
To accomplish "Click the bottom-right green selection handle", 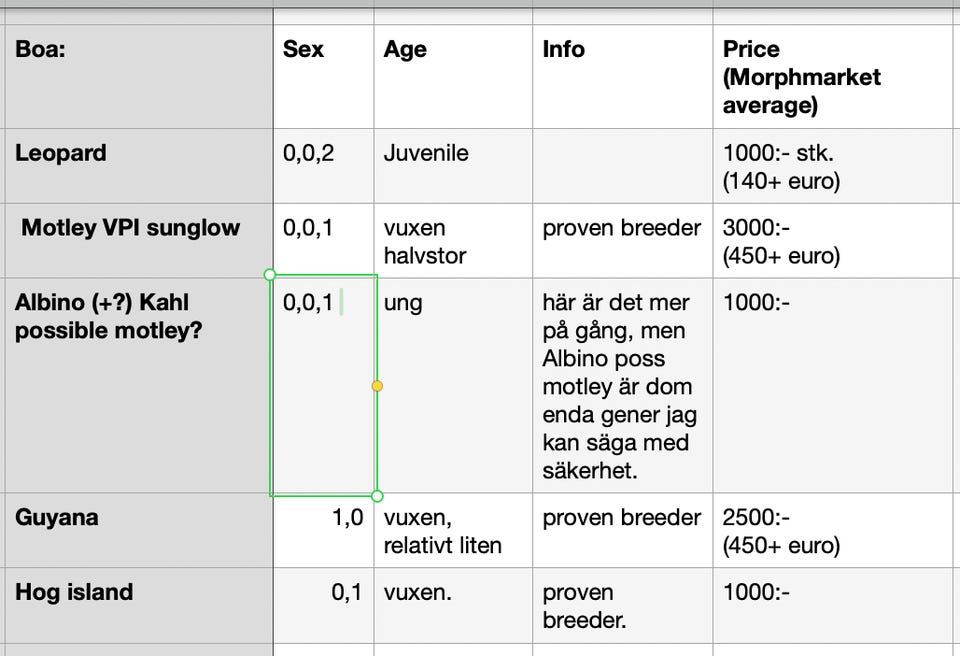I will click(377, 496).
